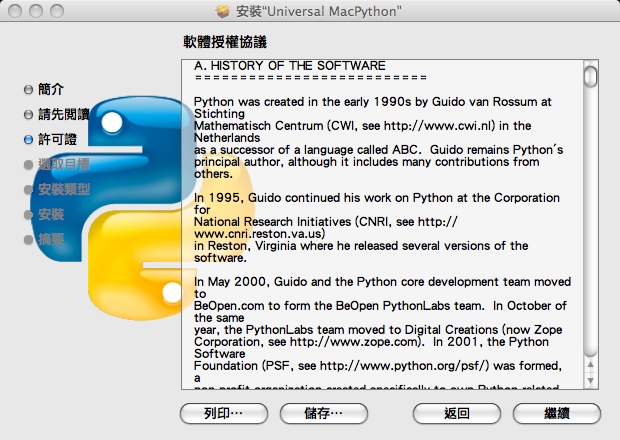Click the http://www.cwi.nl URL text
Screen dimensions: 620x440
[x=439, y=126]
